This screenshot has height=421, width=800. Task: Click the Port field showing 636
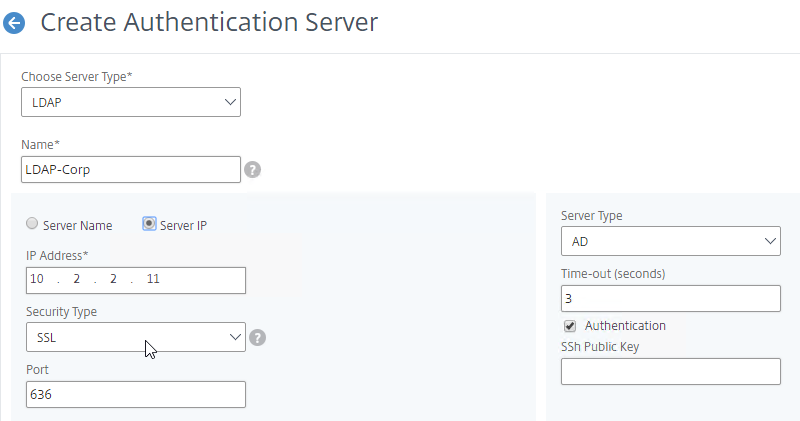click(136, 394)
